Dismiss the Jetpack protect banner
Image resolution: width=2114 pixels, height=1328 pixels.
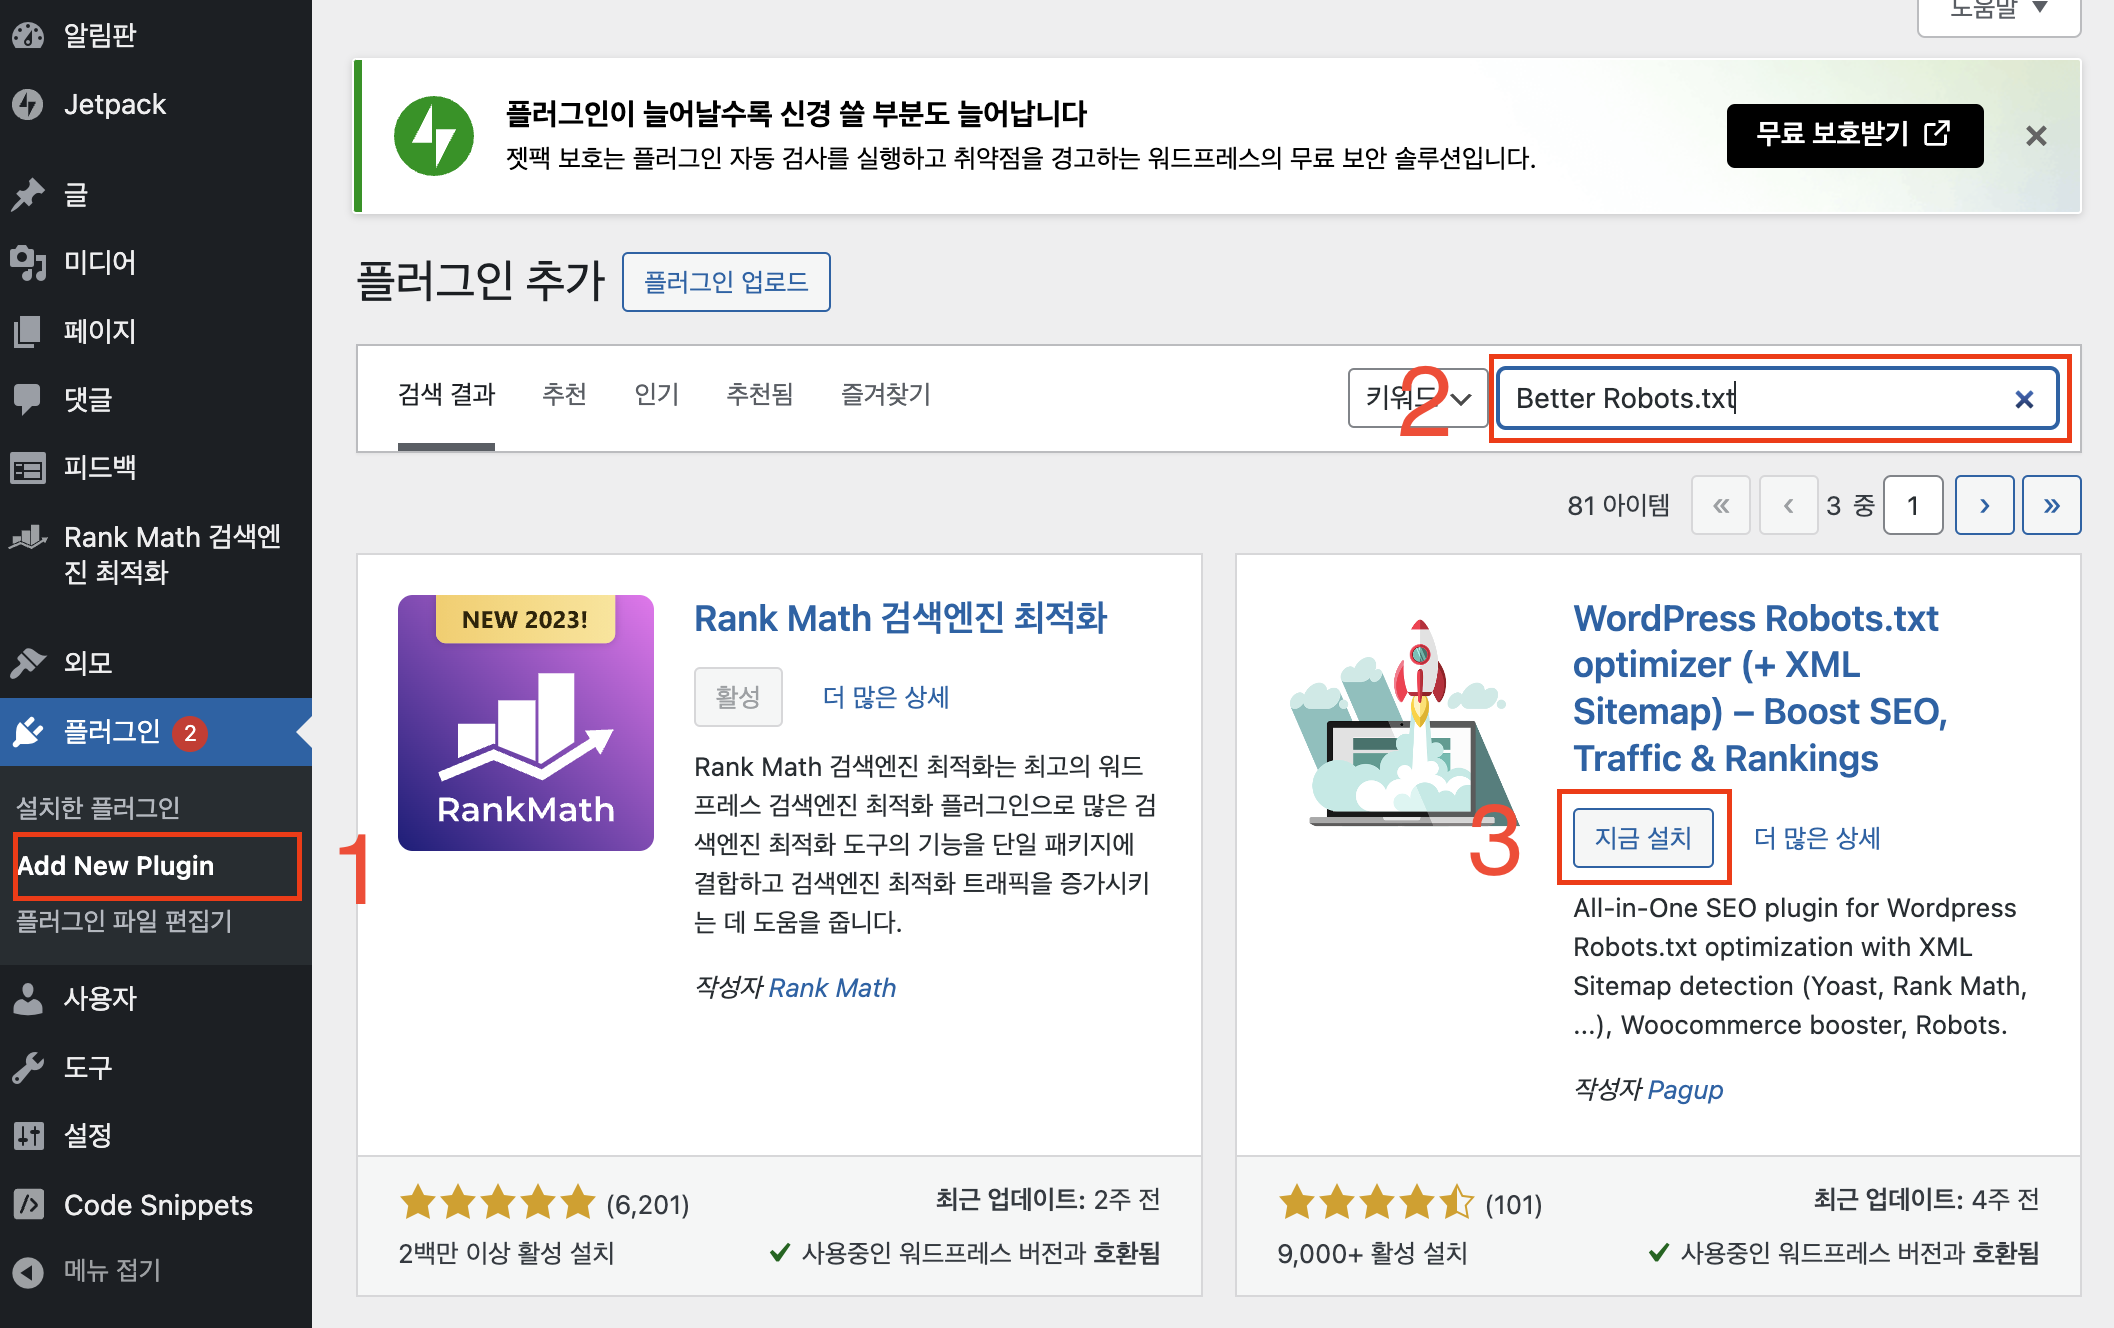coord(2035,136)
